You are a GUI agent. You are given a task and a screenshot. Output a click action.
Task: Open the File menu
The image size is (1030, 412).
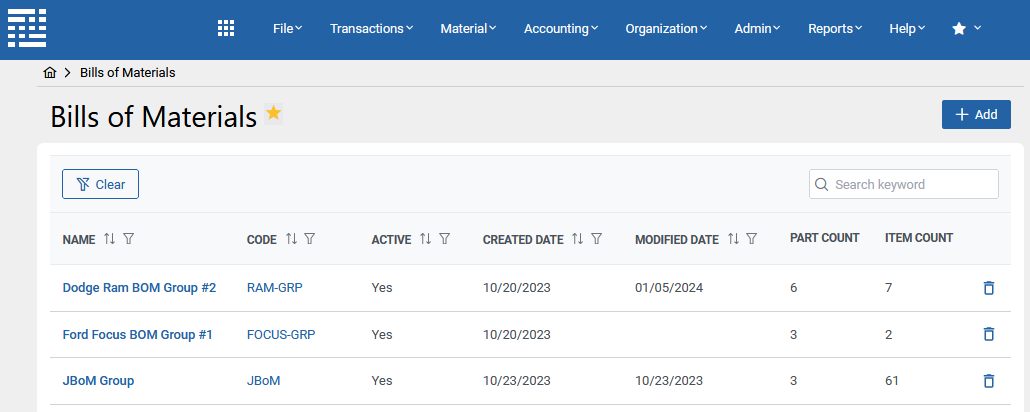click(x=288, y=28)
